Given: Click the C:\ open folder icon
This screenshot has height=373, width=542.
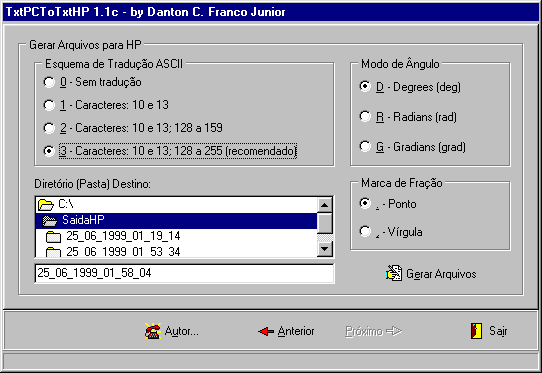Looking at the screenshot, I should tap(46, 204).
